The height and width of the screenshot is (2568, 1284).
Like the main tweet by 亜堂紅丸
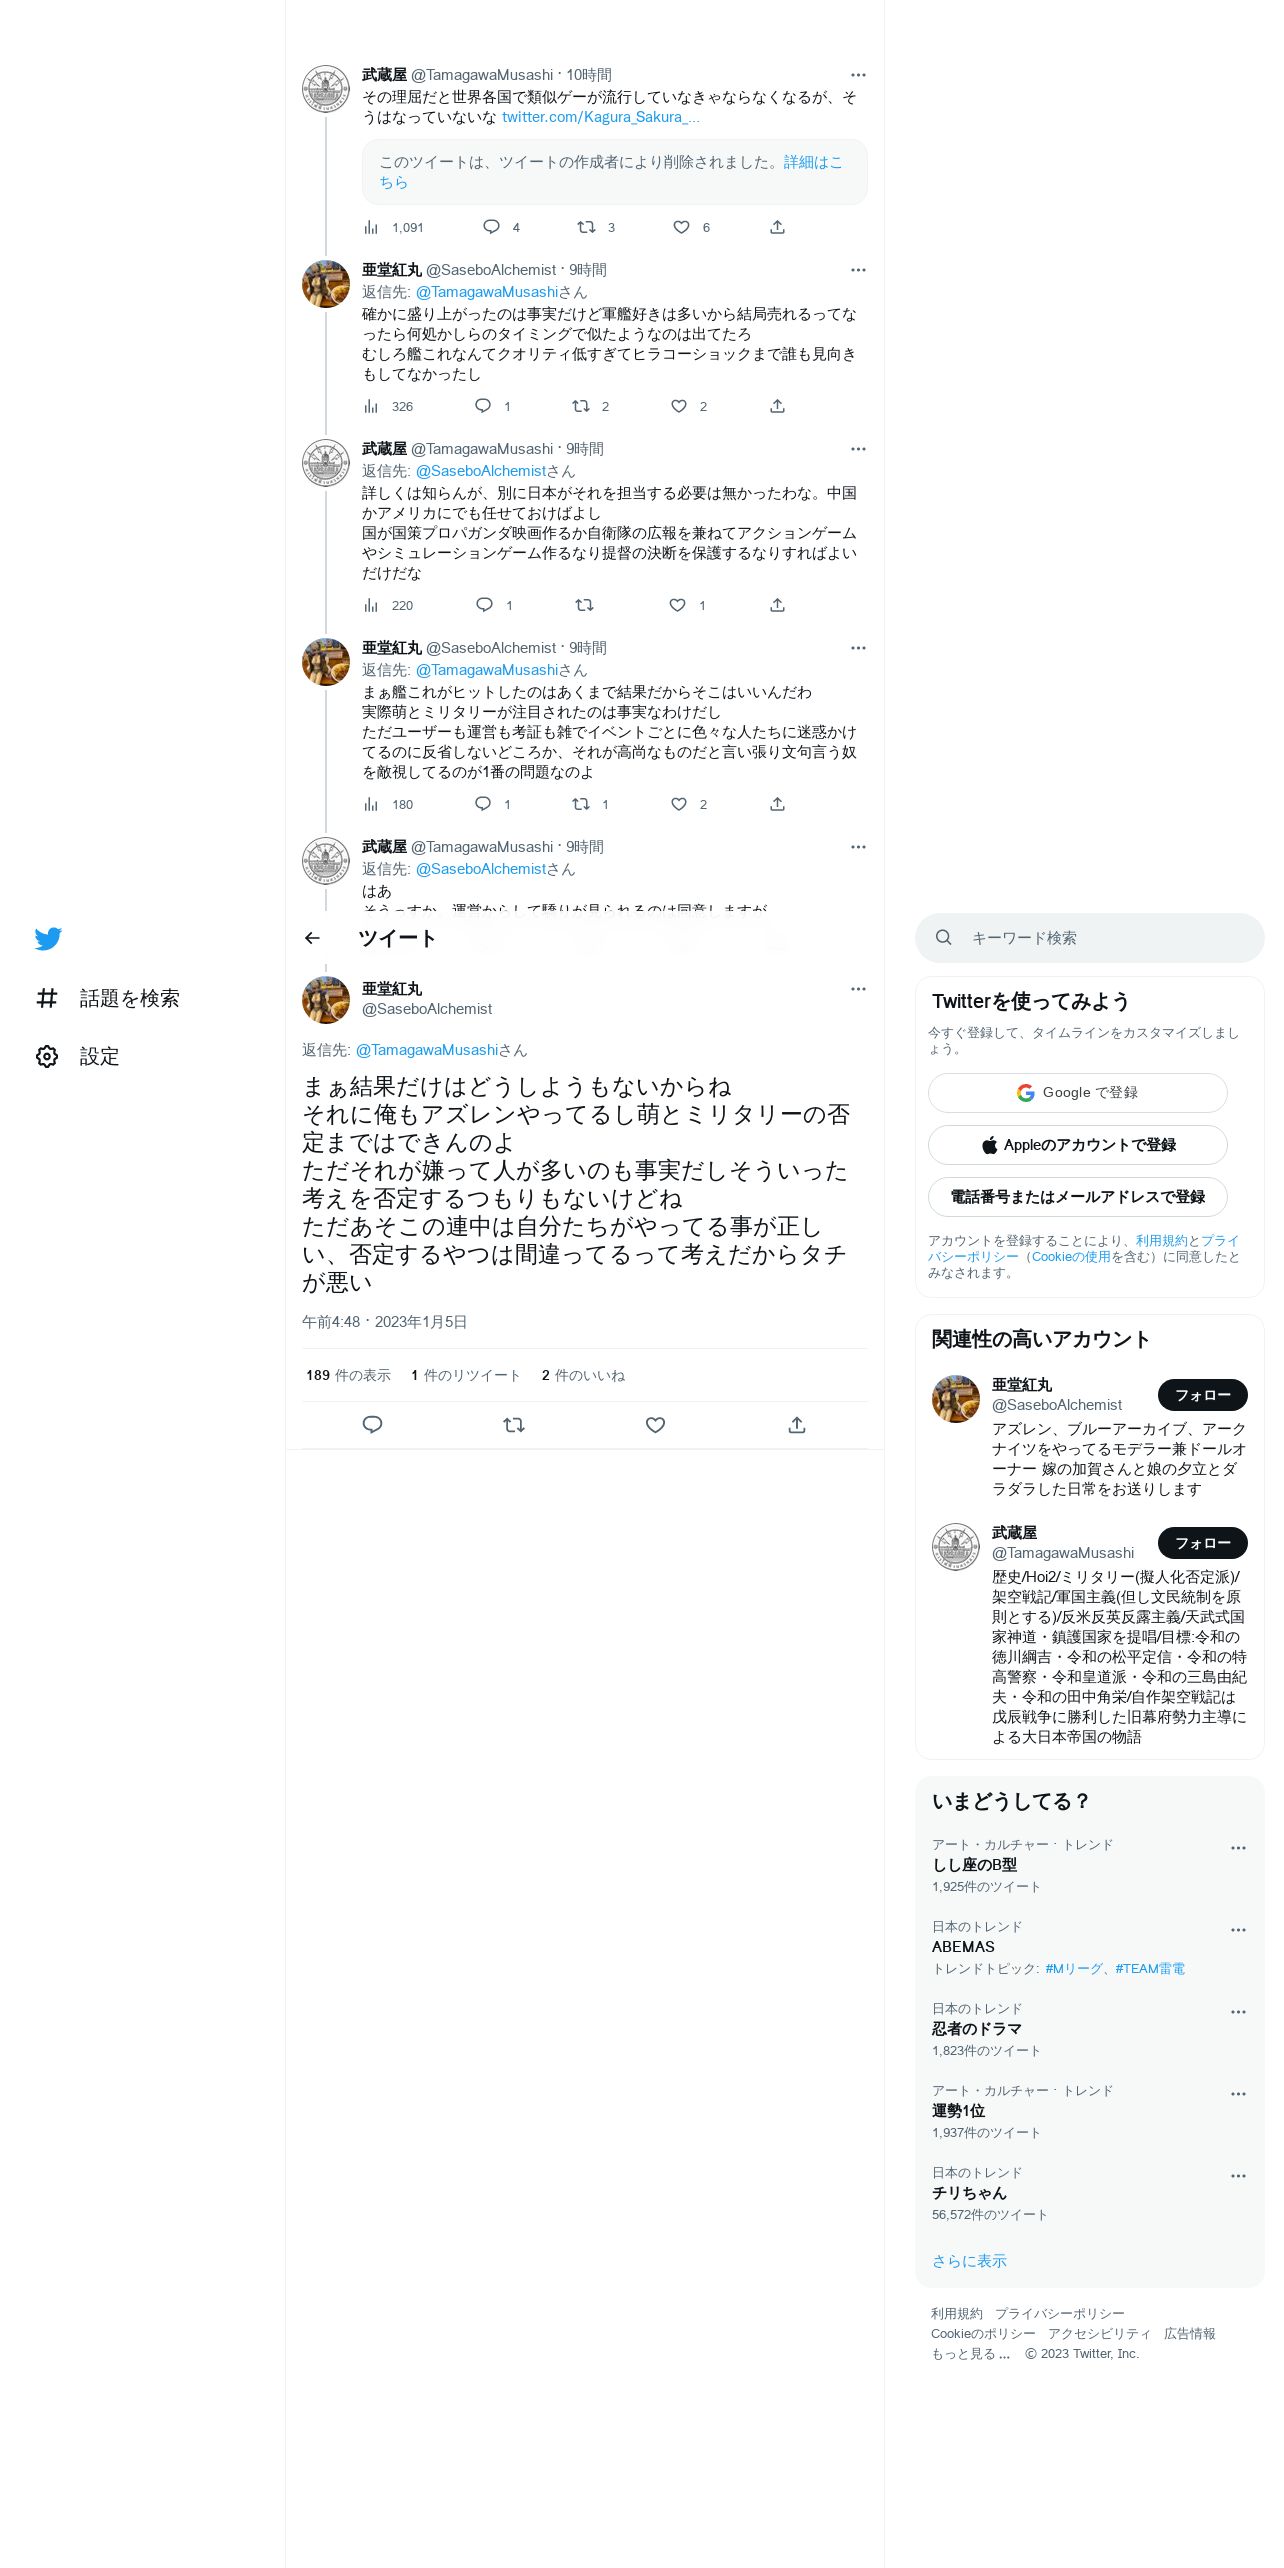[x=655, y=1425]
